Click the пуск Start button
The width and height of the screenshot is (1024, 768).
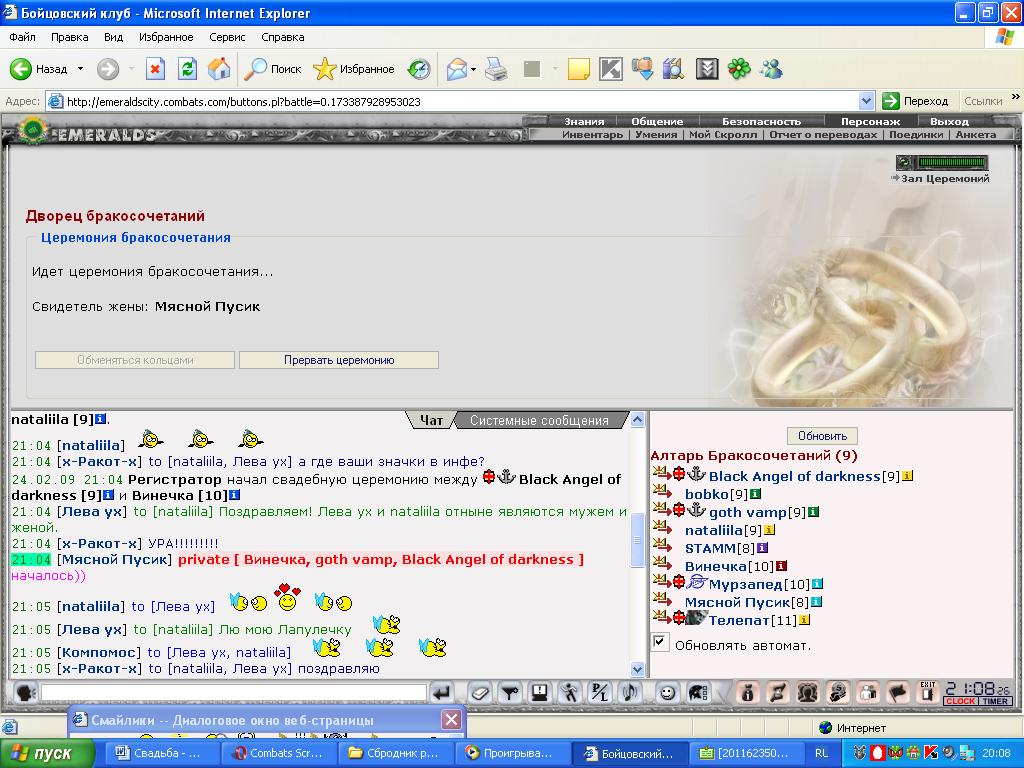[47, 753]
